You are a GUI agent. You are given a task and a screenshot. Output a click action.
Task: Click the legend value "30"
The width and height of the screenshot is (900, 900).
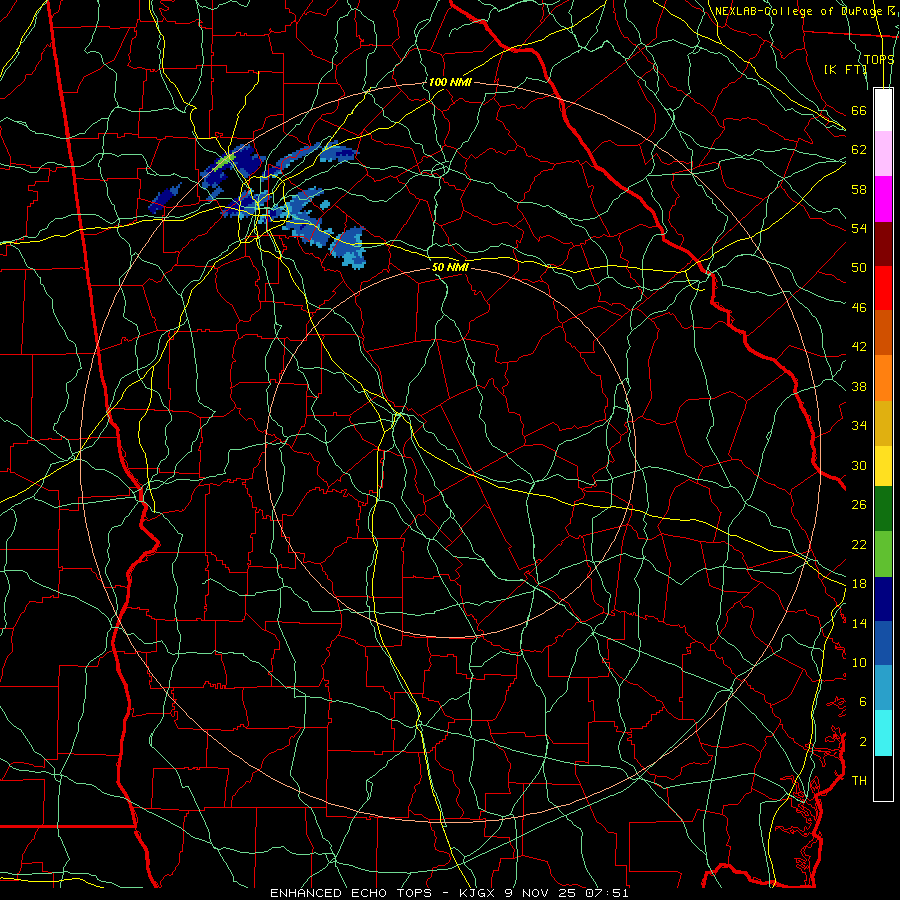click(x=859, y=465)
